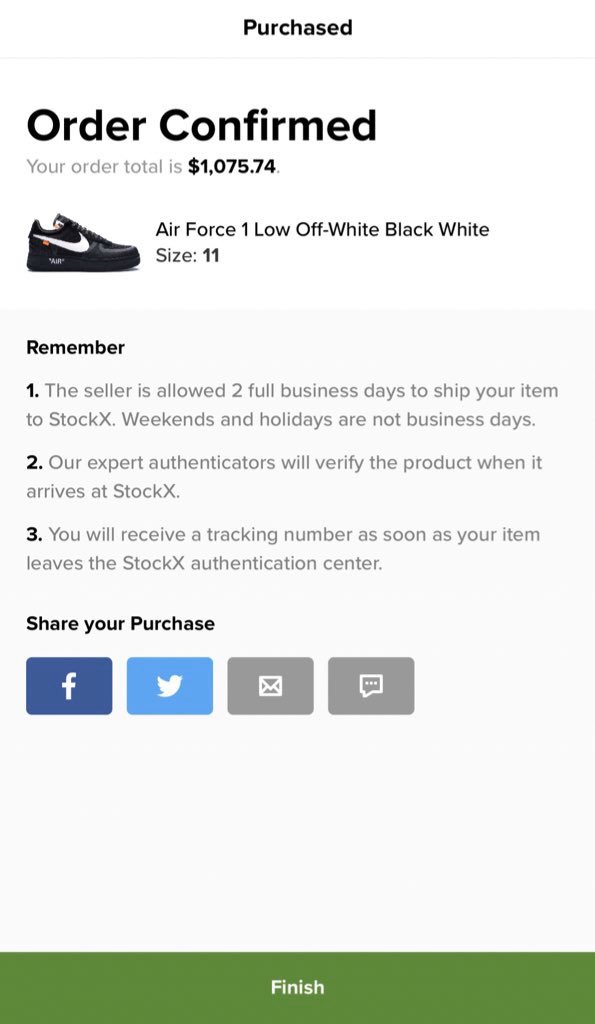Share purchase on Facebook
The width and height of the screenshot is (595, 1024).
(69, 686)
